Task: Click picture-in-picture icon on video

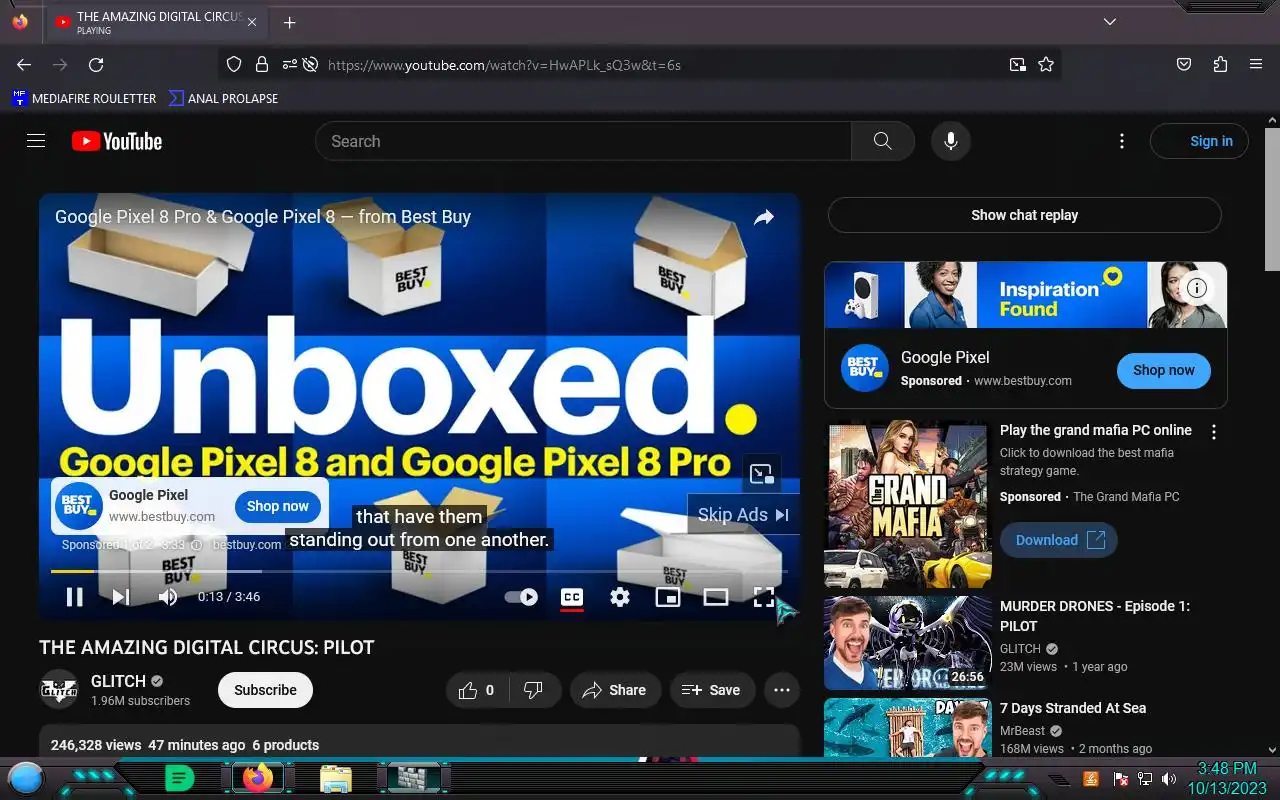Action: coord(762,474)
